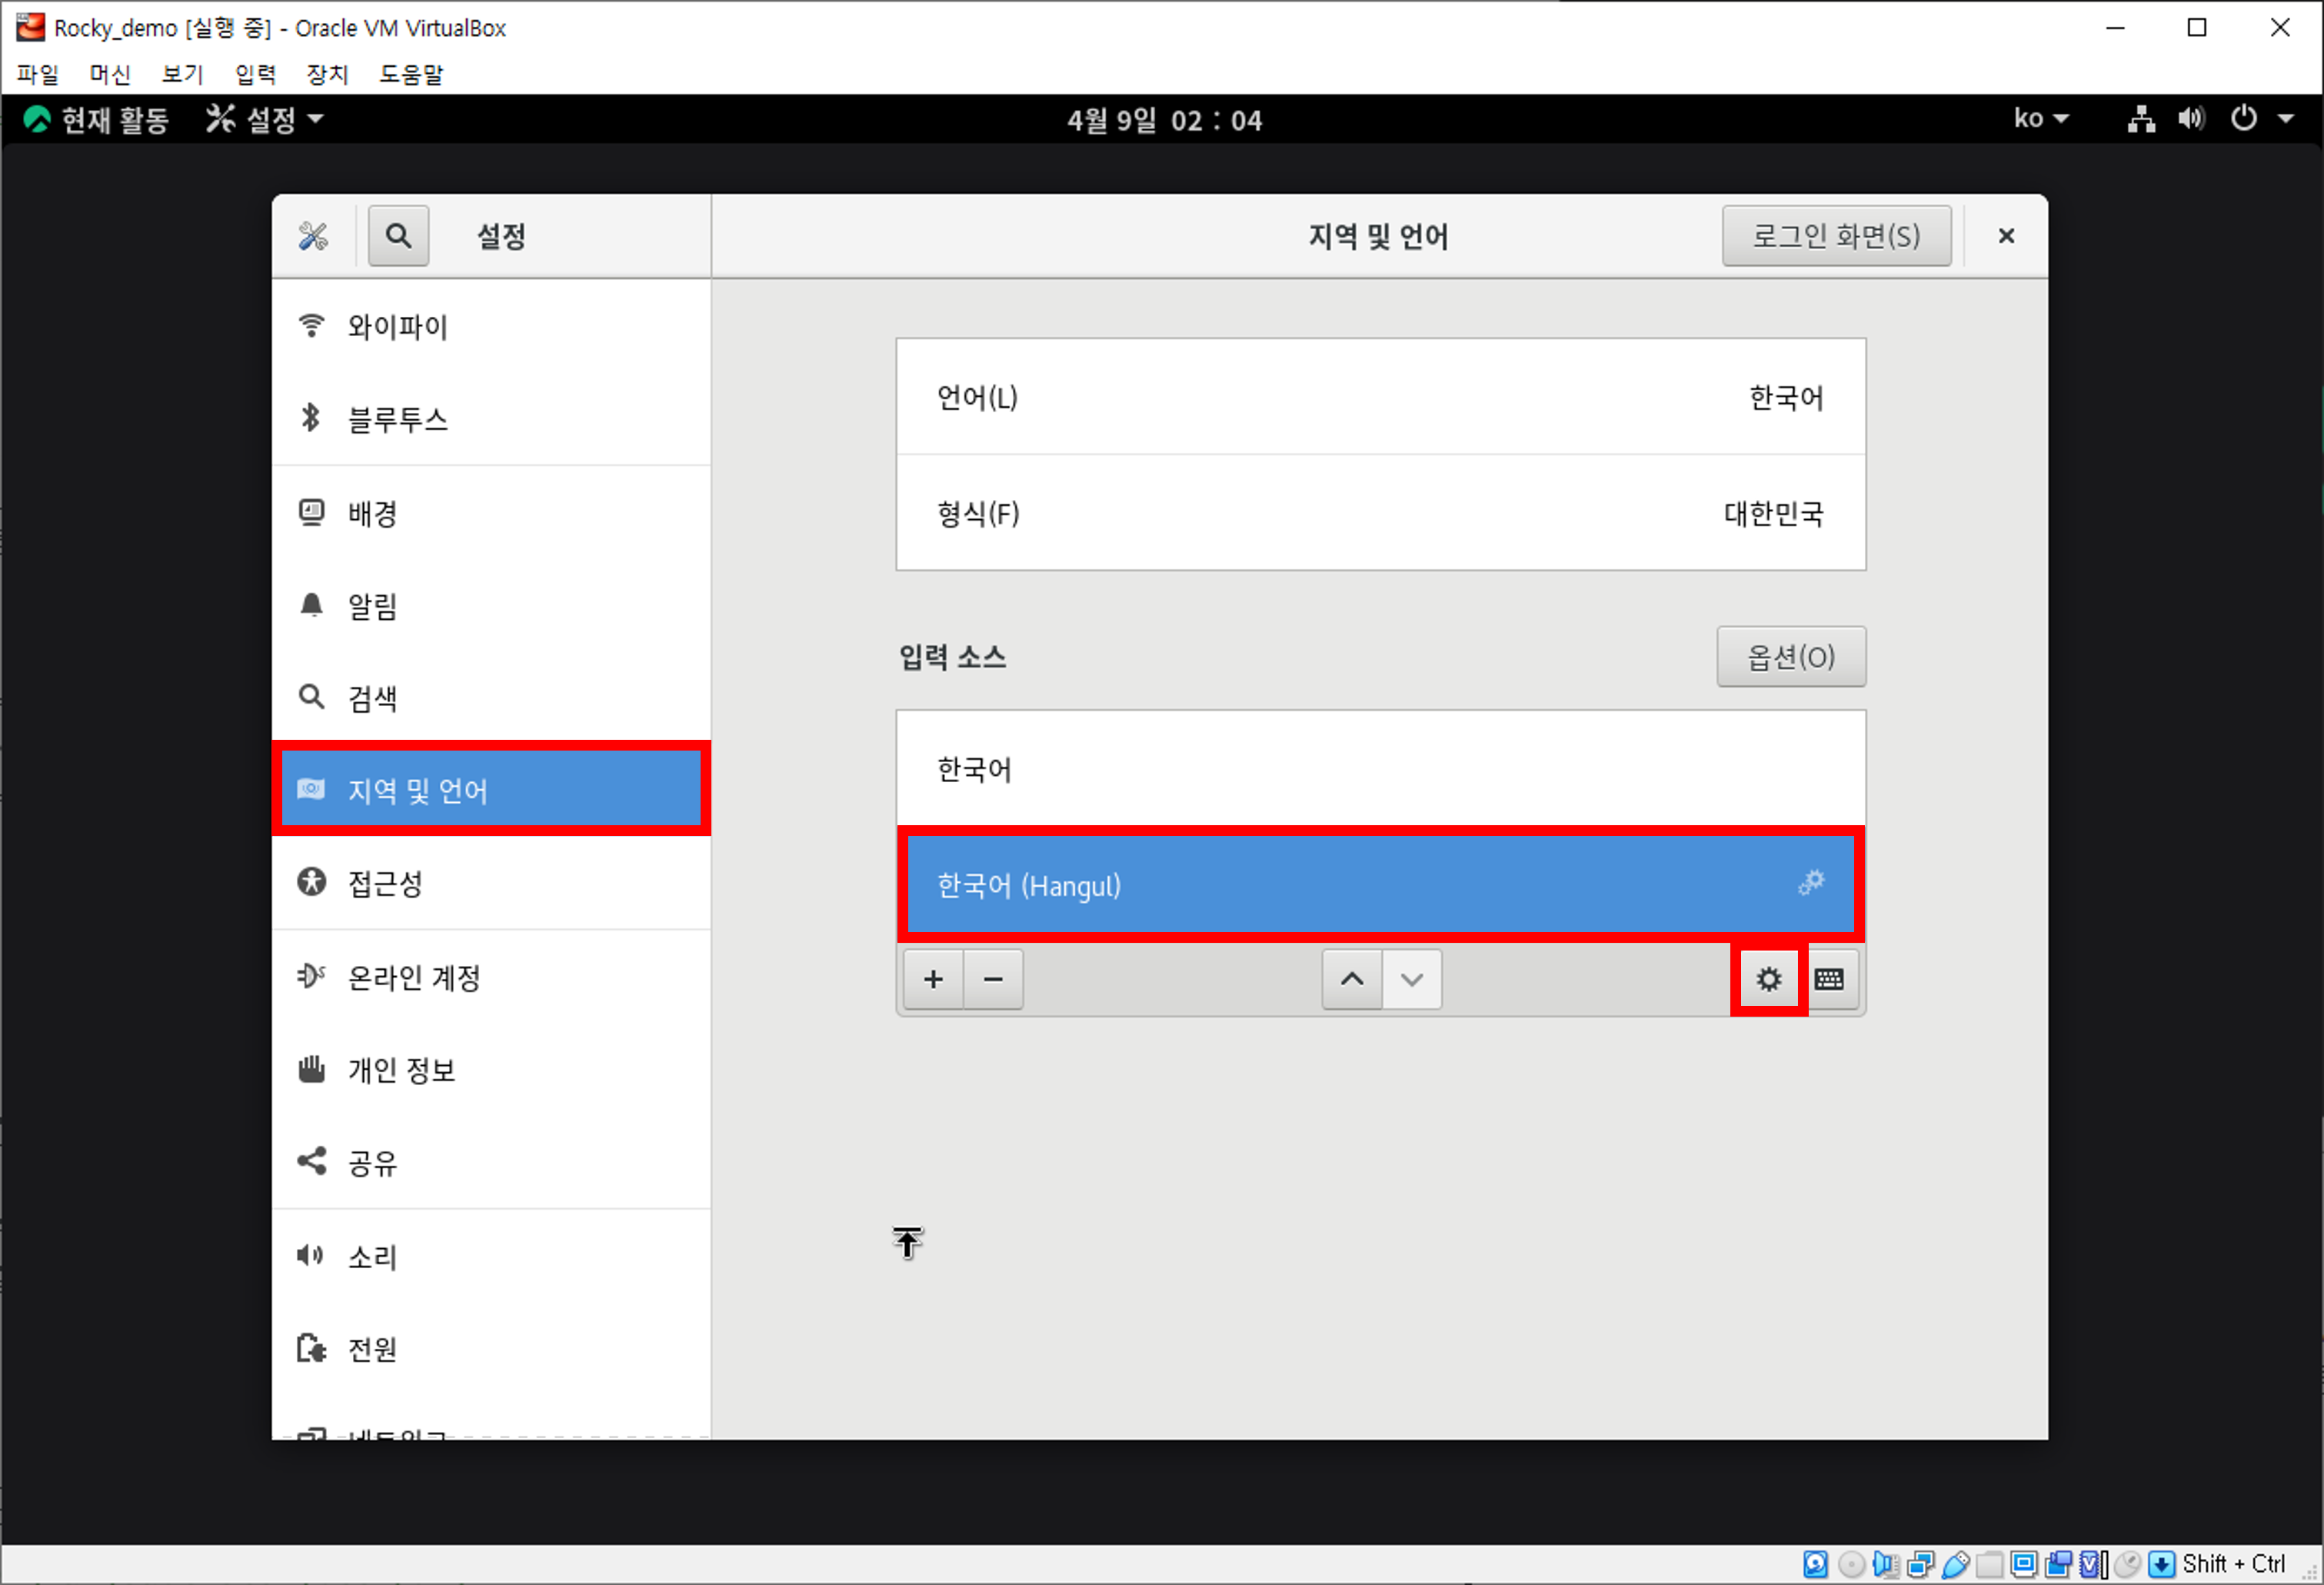Add a new input source with plus button
The width and height of the screenshot is (2324, 1585).
pyautogui.click(x=933, y=979)
